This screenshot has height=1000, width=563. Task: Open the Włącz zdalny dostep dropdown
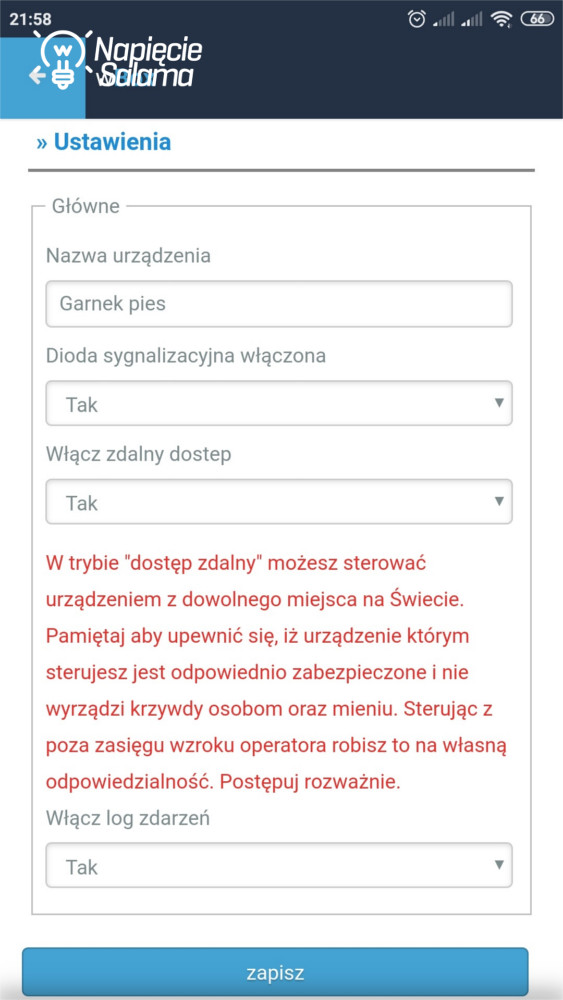(279, 502)
